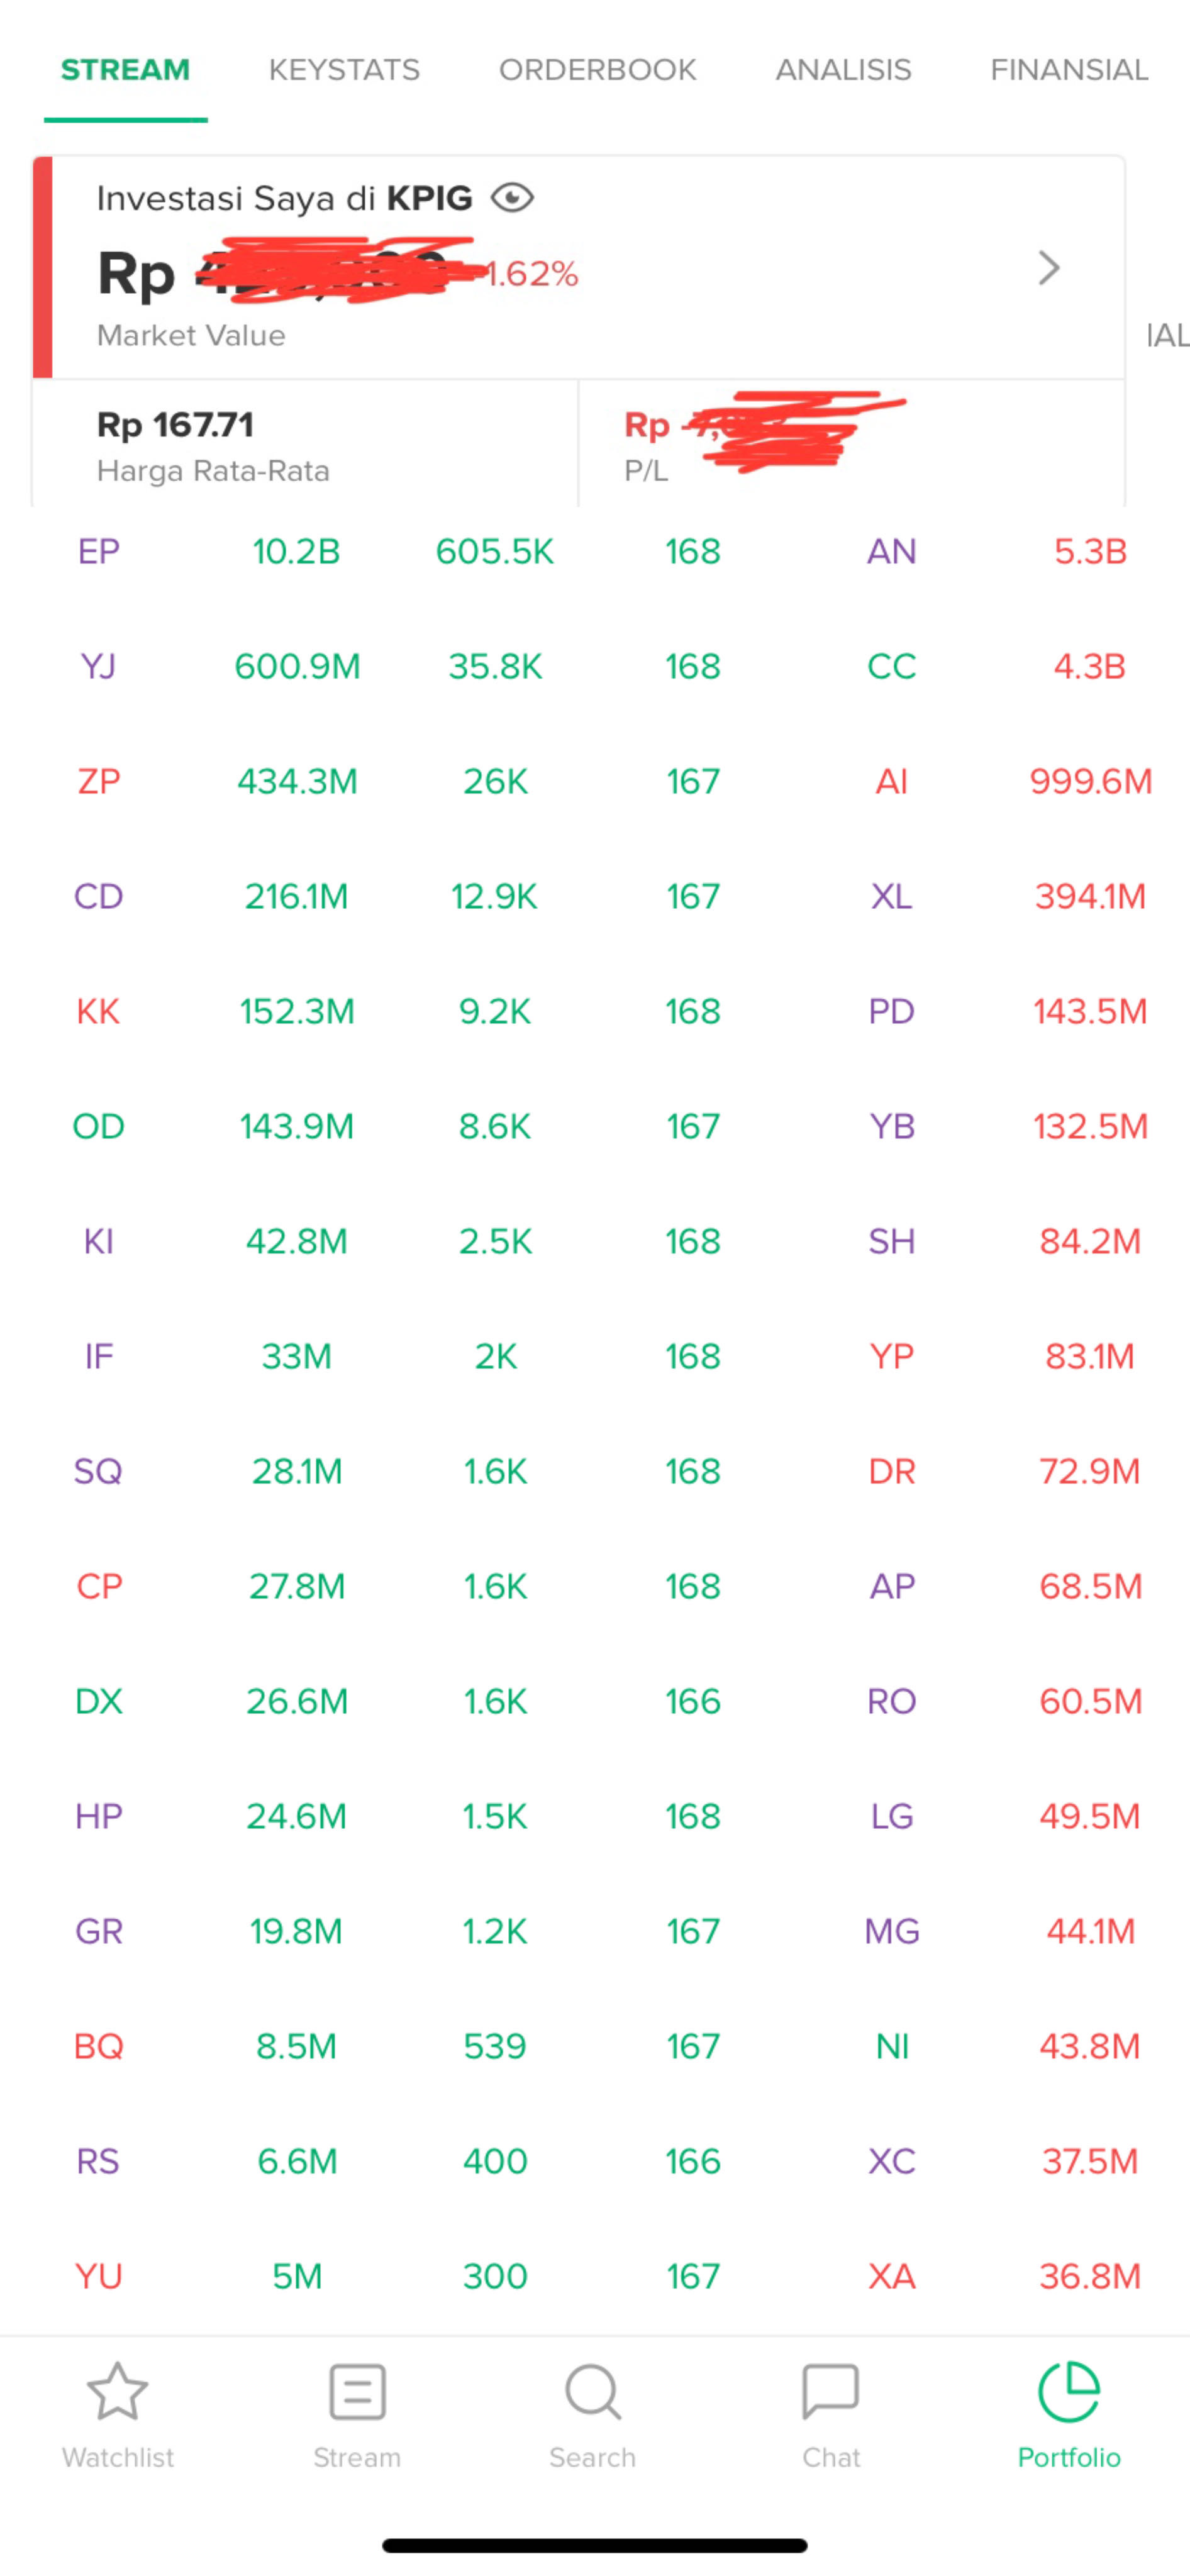Tap broker code YU
The image size is (1190, 2576).
click(99, 2277)
